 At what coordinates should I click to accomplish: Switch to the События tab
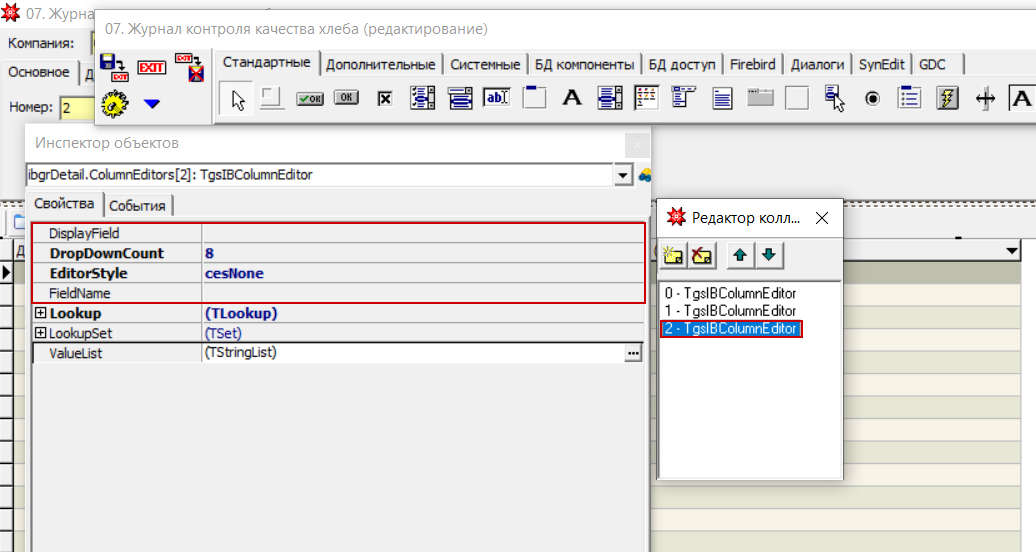139,205
